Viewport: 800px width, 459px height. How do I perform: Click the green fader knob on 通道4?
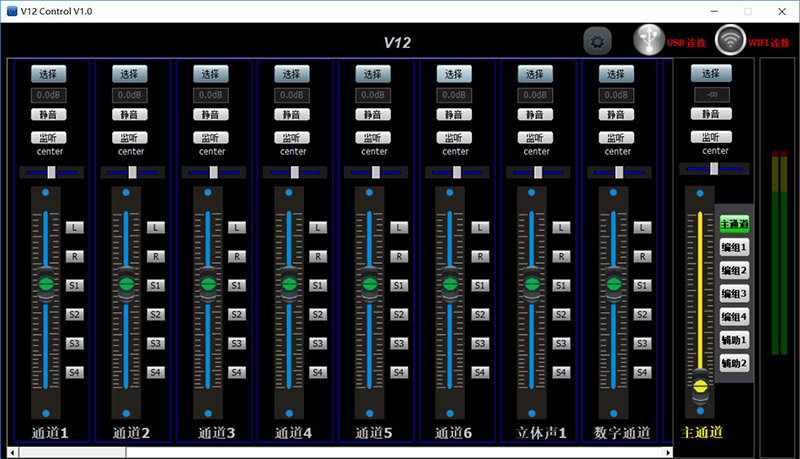(x=289, y=285)
